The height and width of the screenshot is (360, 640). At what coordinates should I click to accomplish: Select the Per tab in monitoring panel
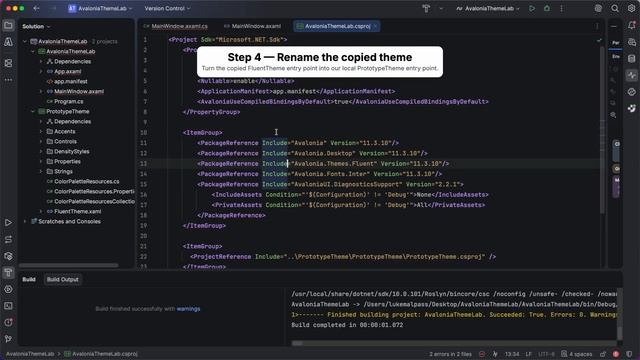(616, 42)
